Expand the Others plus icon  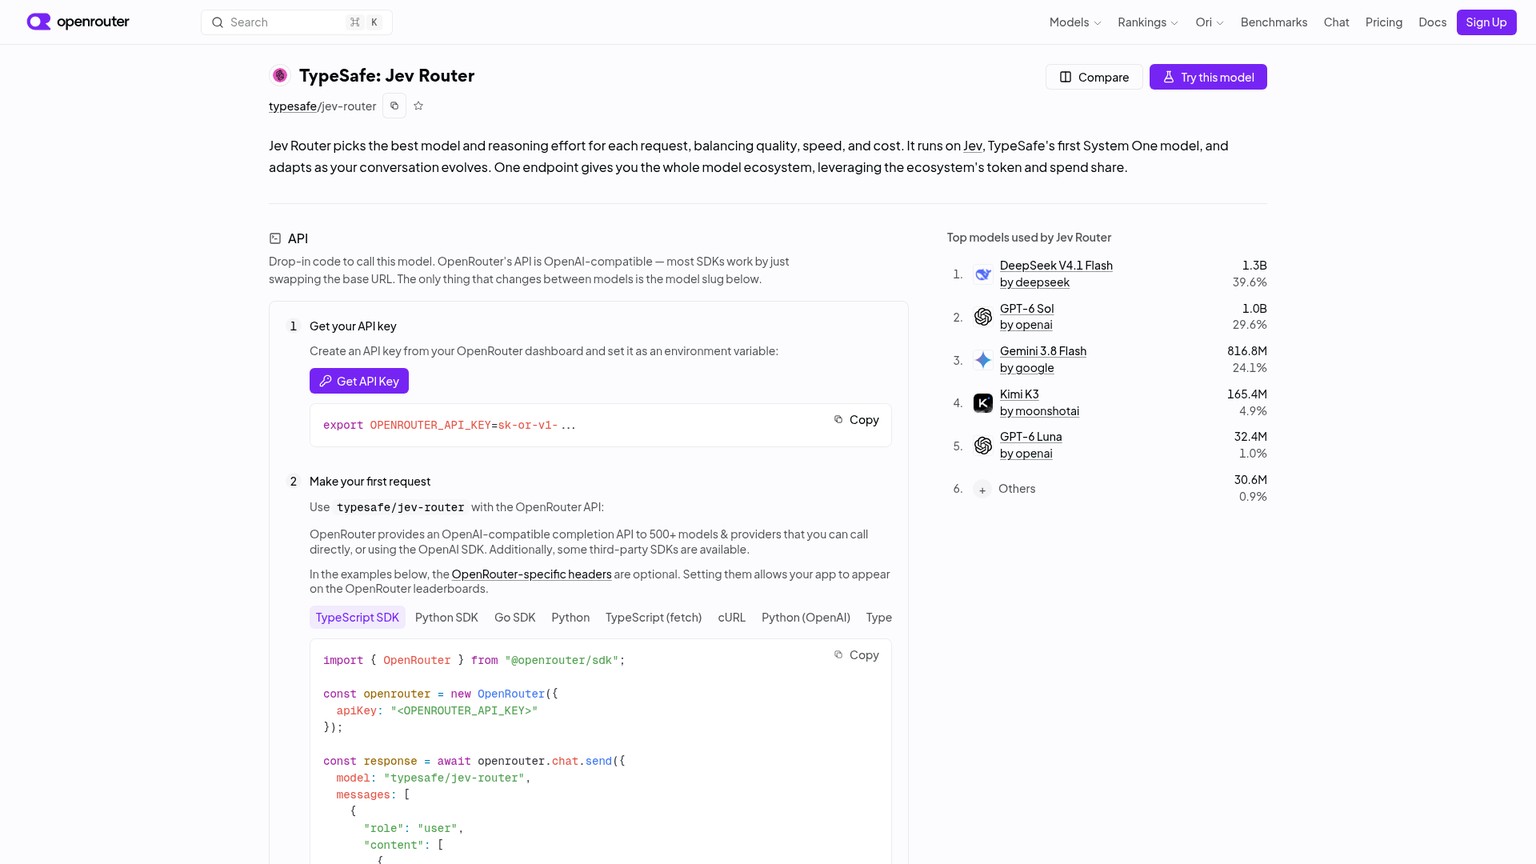pyautogui.click(x=983, y=489)
